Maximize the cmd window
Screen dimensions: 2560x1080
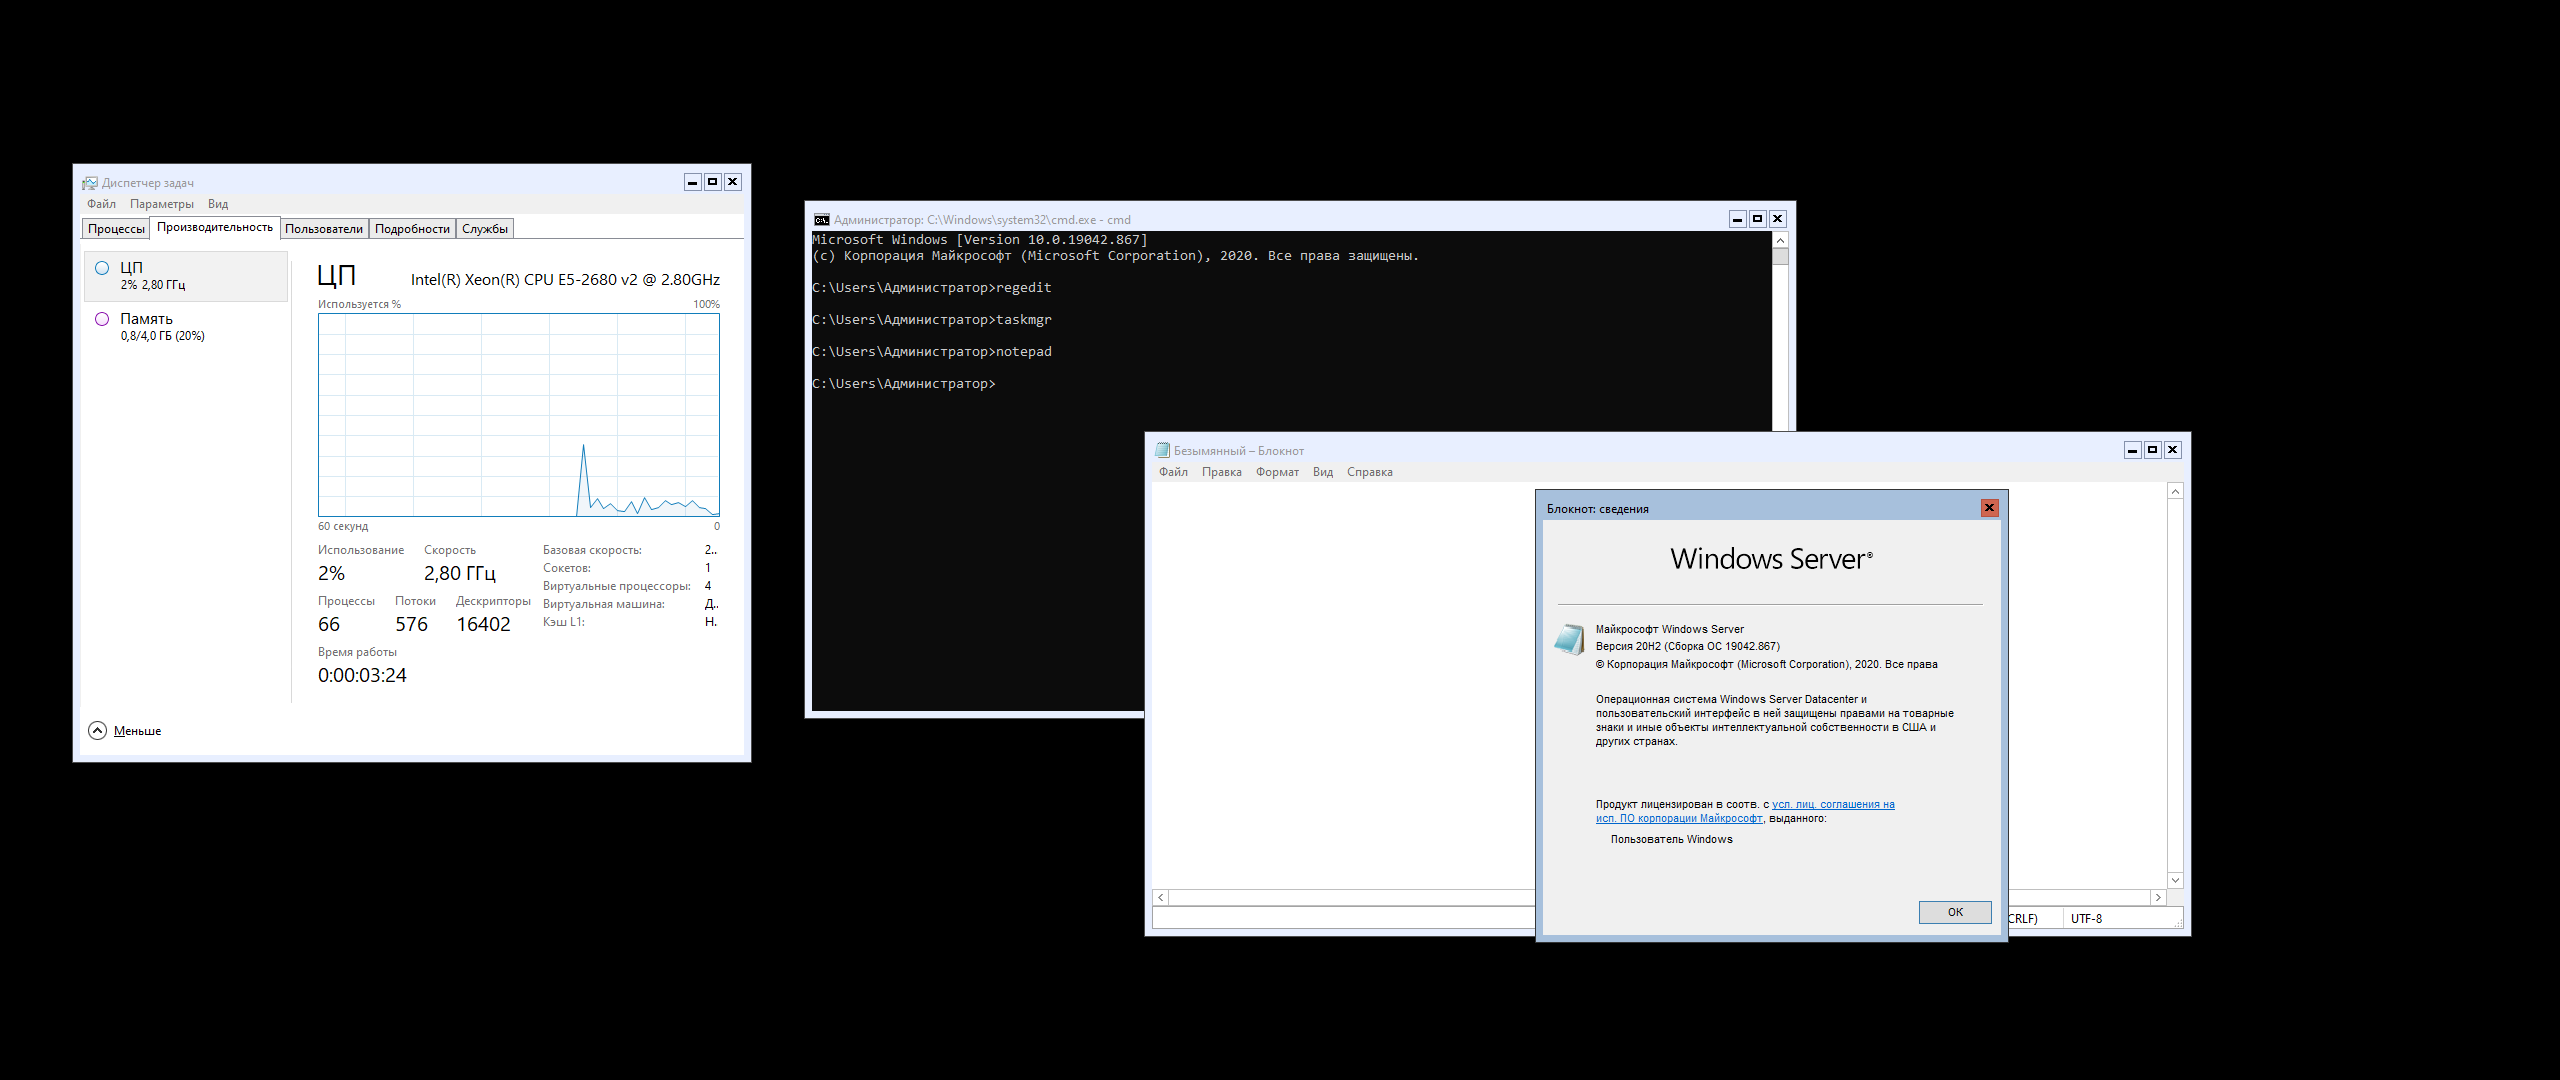1757,219
